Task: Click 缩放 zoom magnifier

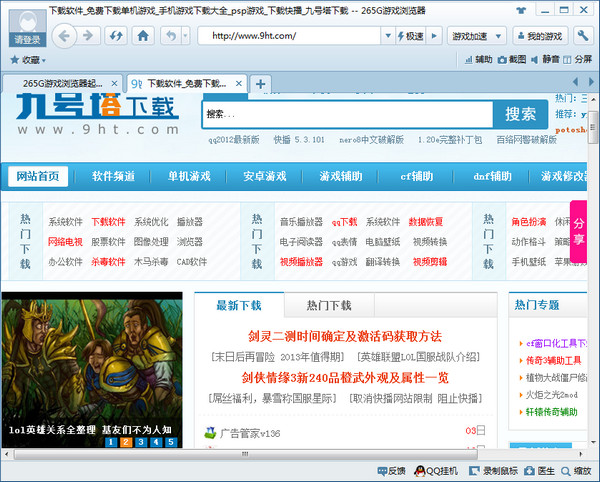Action: pyautogui.click(x=576, y=471)
